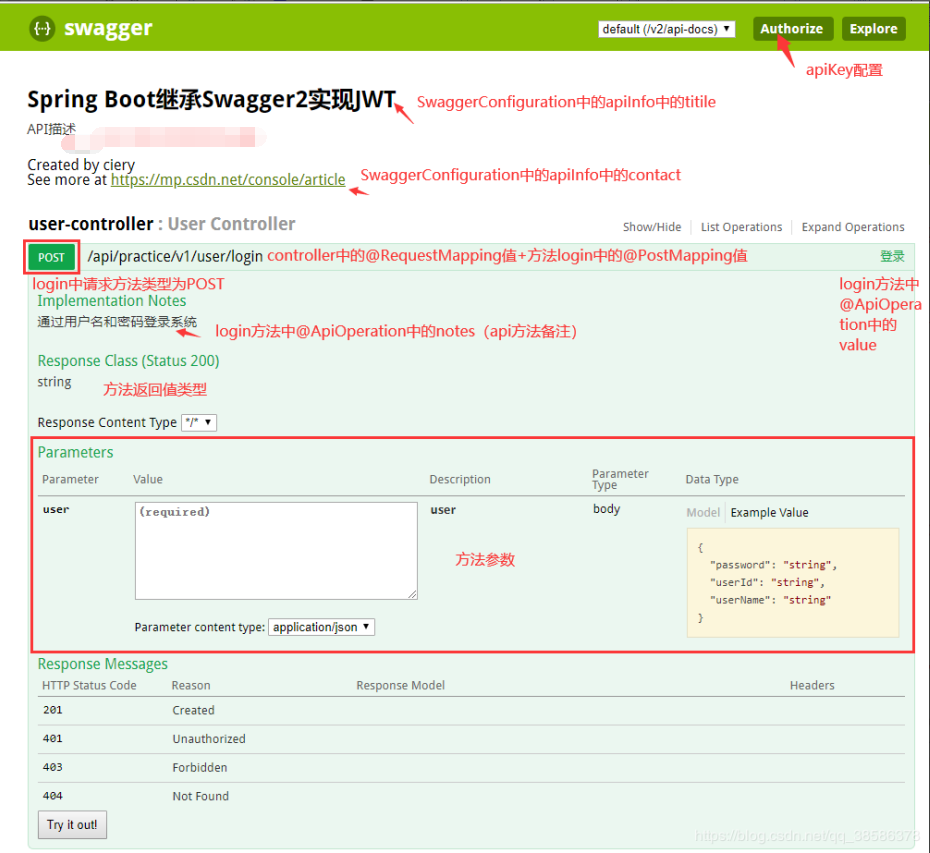Open the CSDN article link

(x=228, y=180)
